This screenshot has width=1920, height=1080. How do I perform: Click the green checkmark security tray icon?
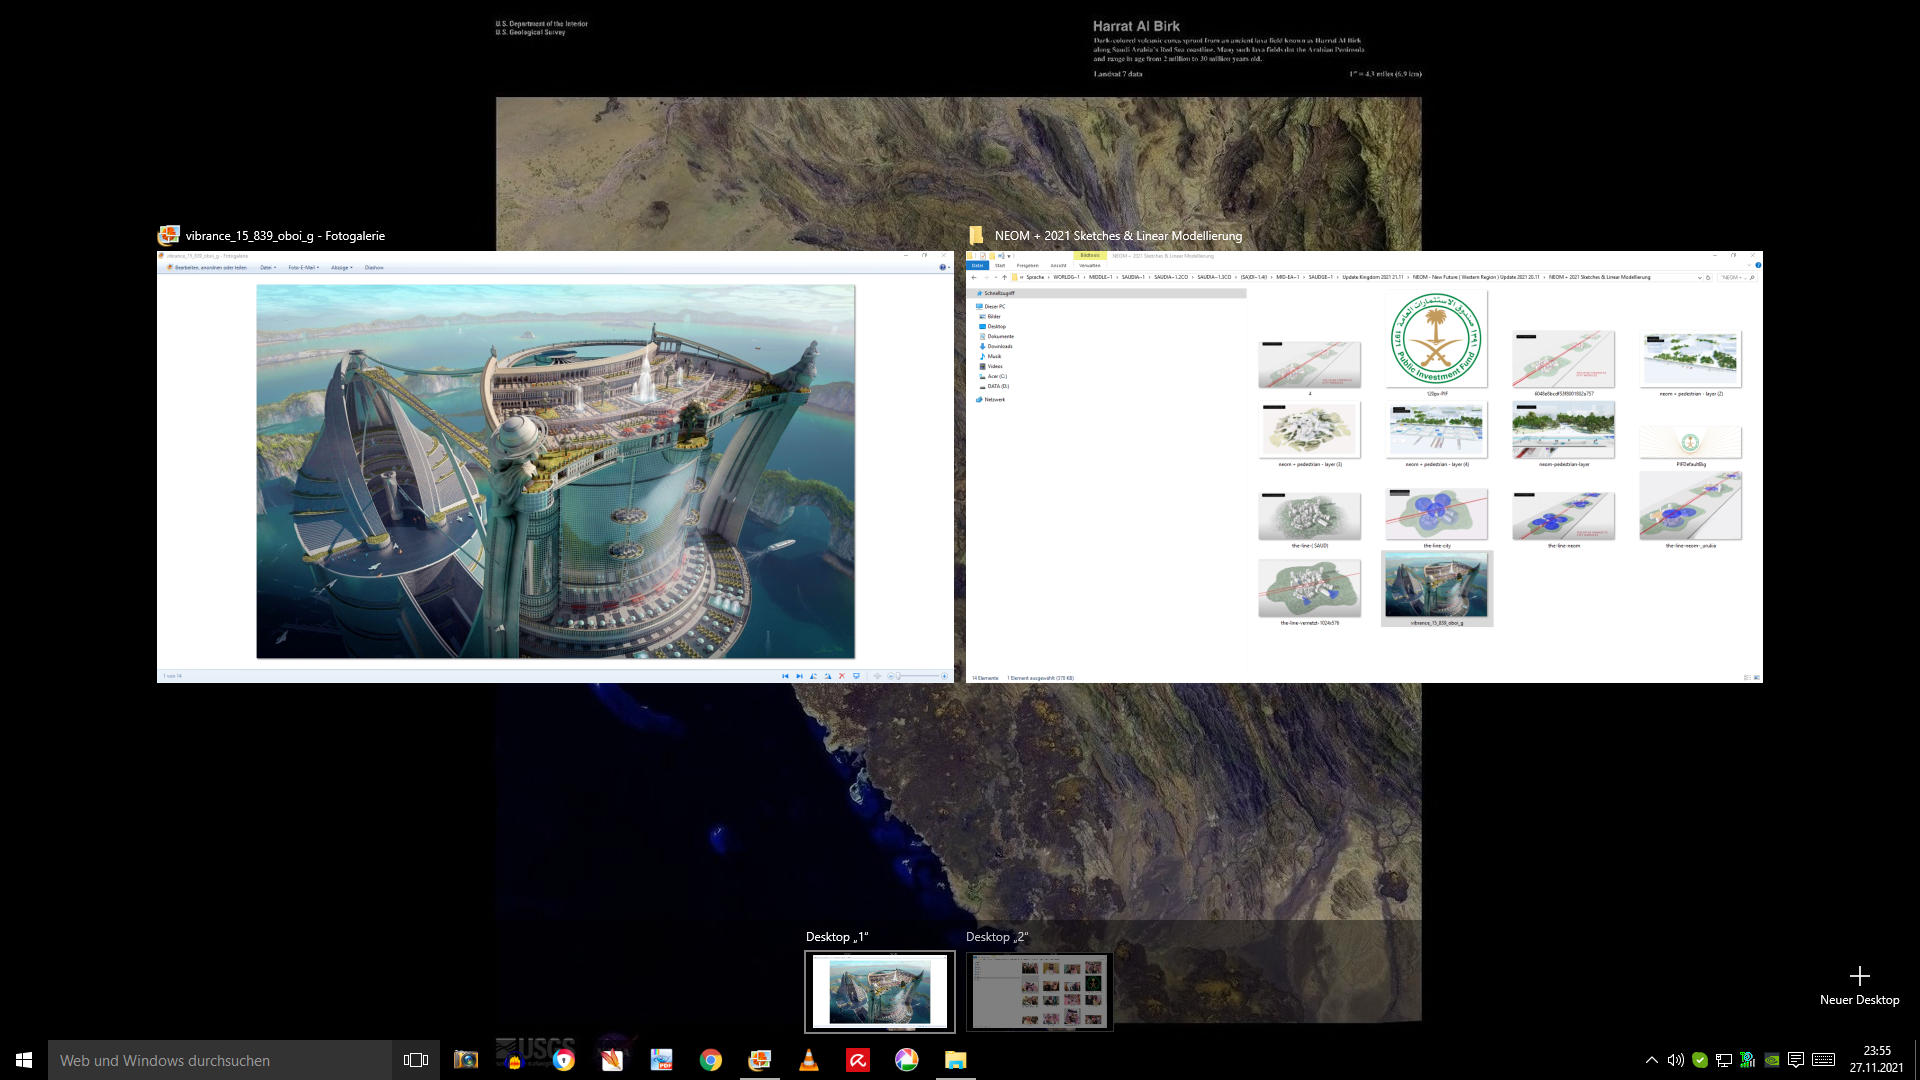tap(1700, 1060)
